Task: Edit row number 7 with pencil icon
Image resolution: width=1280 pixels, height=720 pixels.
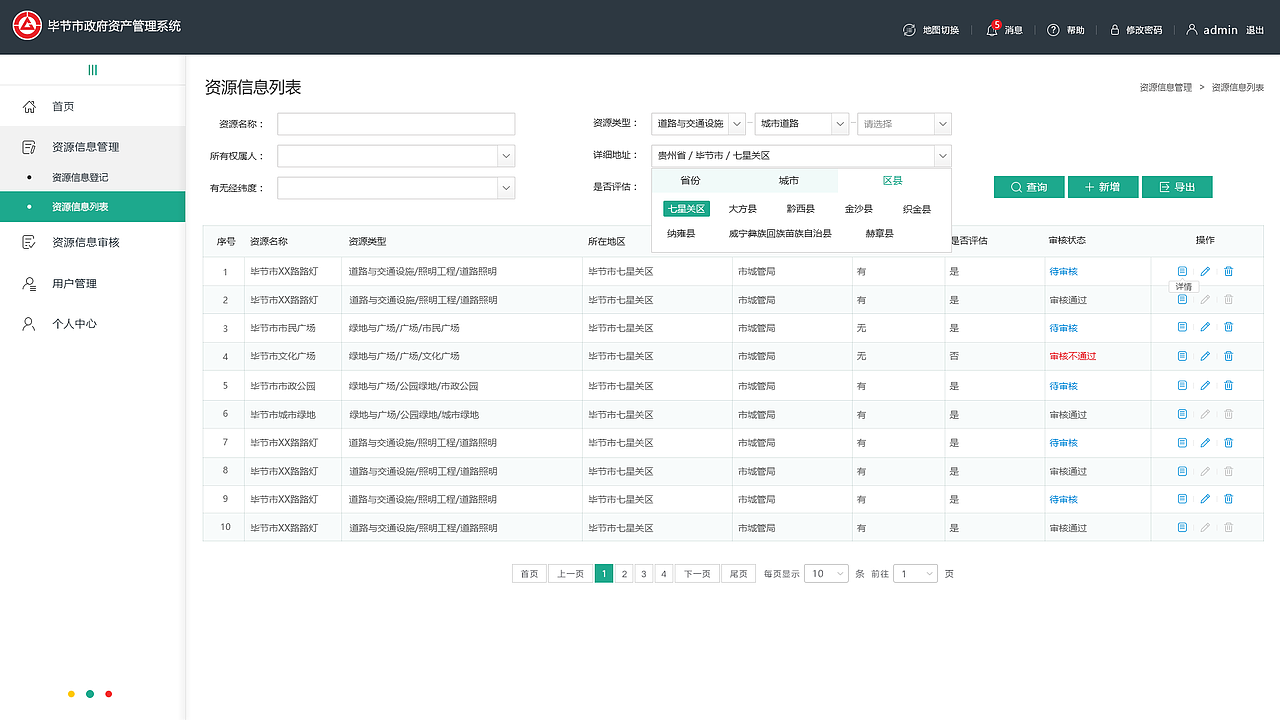Action: pos(1205,442)
